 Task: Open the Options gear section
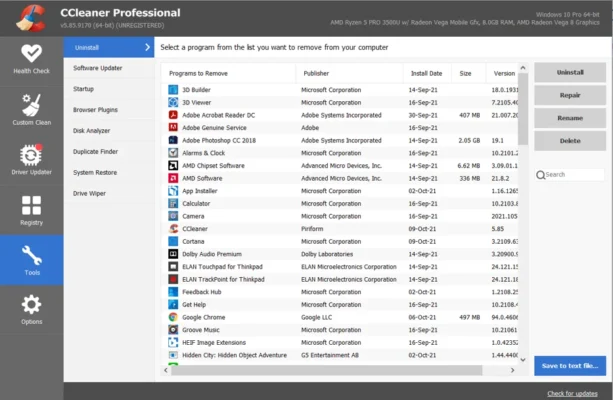pyautogui.click(x=30, y=310)
